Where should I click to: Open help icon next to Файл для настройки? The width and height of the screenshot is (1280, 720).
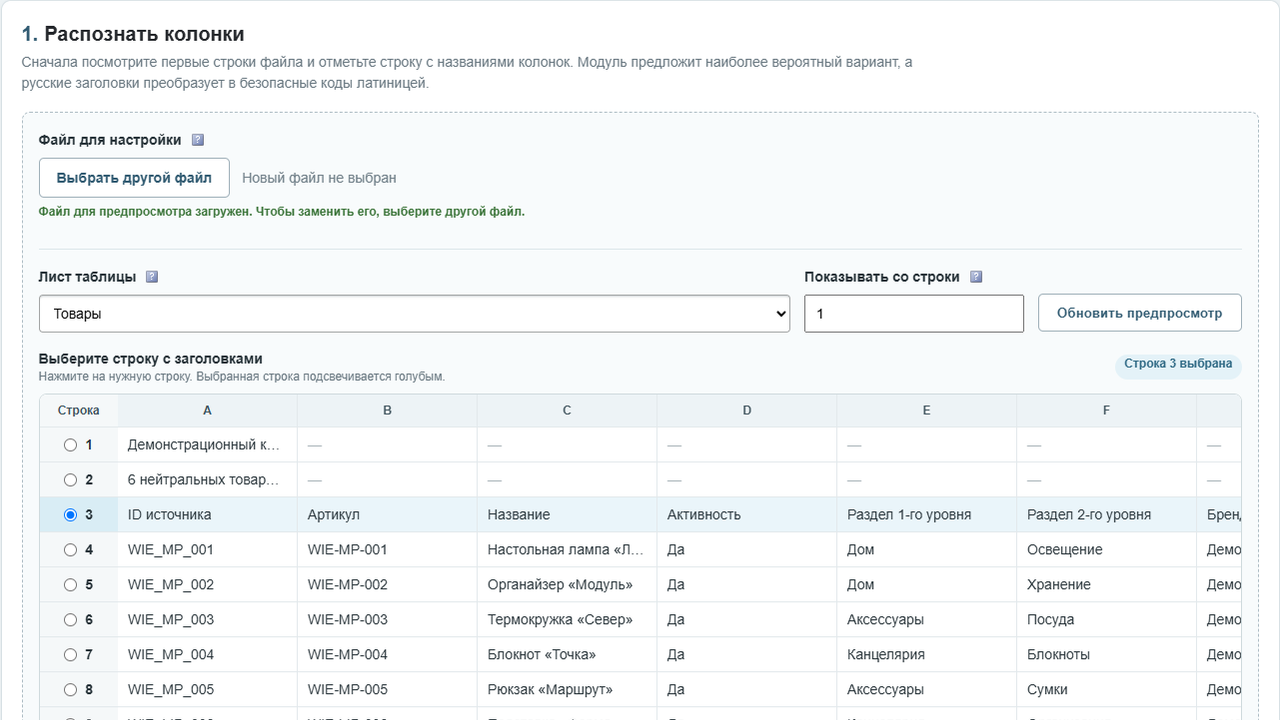(x=198, y=140)
